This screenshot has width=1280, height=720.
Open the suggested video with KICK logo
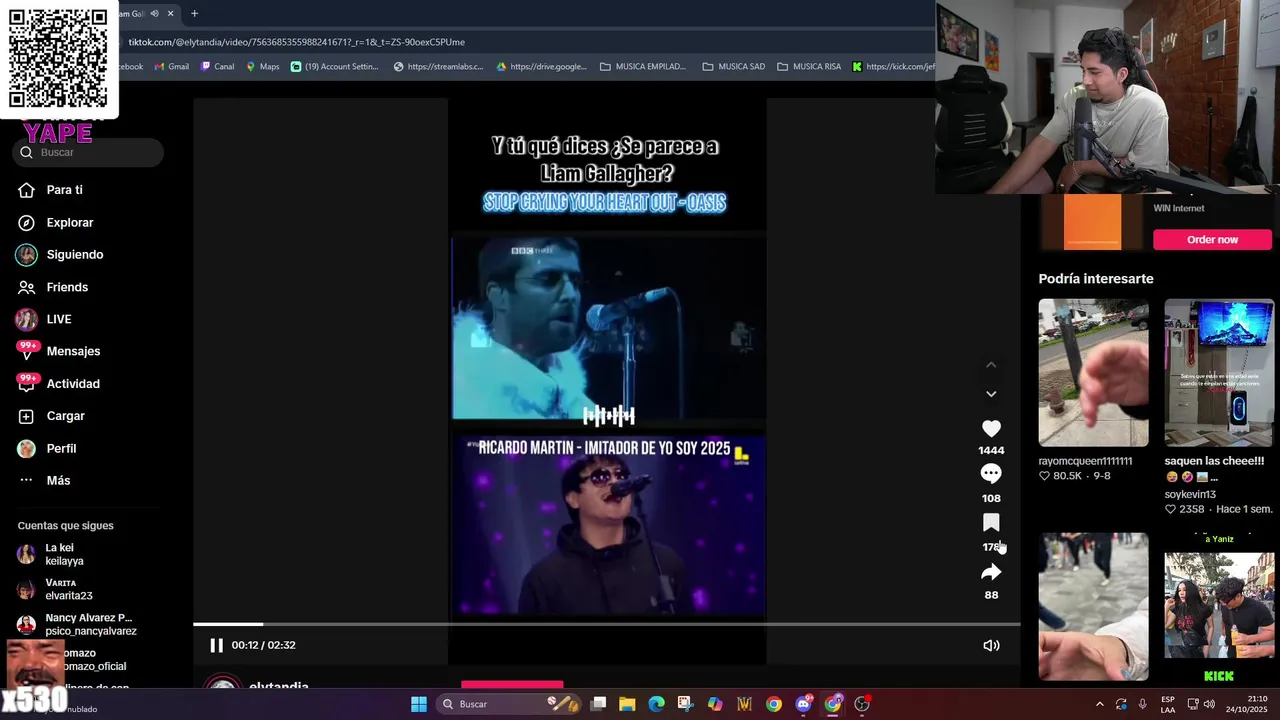pos(1219,607)
